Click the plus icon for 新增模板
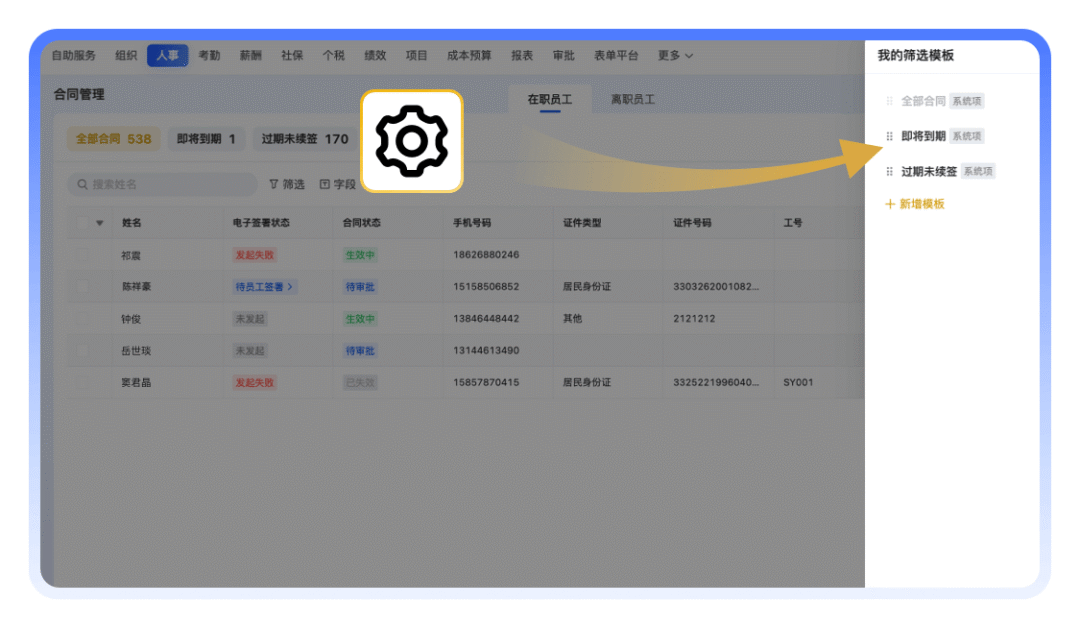Image resolution: width=1080 pixels, height=628 pixels. (890, 204)
